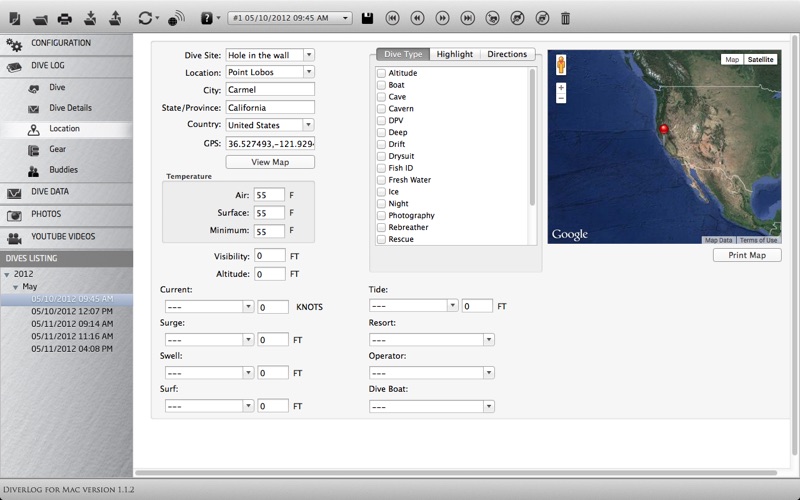Screen dimensions: 800x500
Task: Expand the Dive Site dropdown
Action: coord(309,55)
